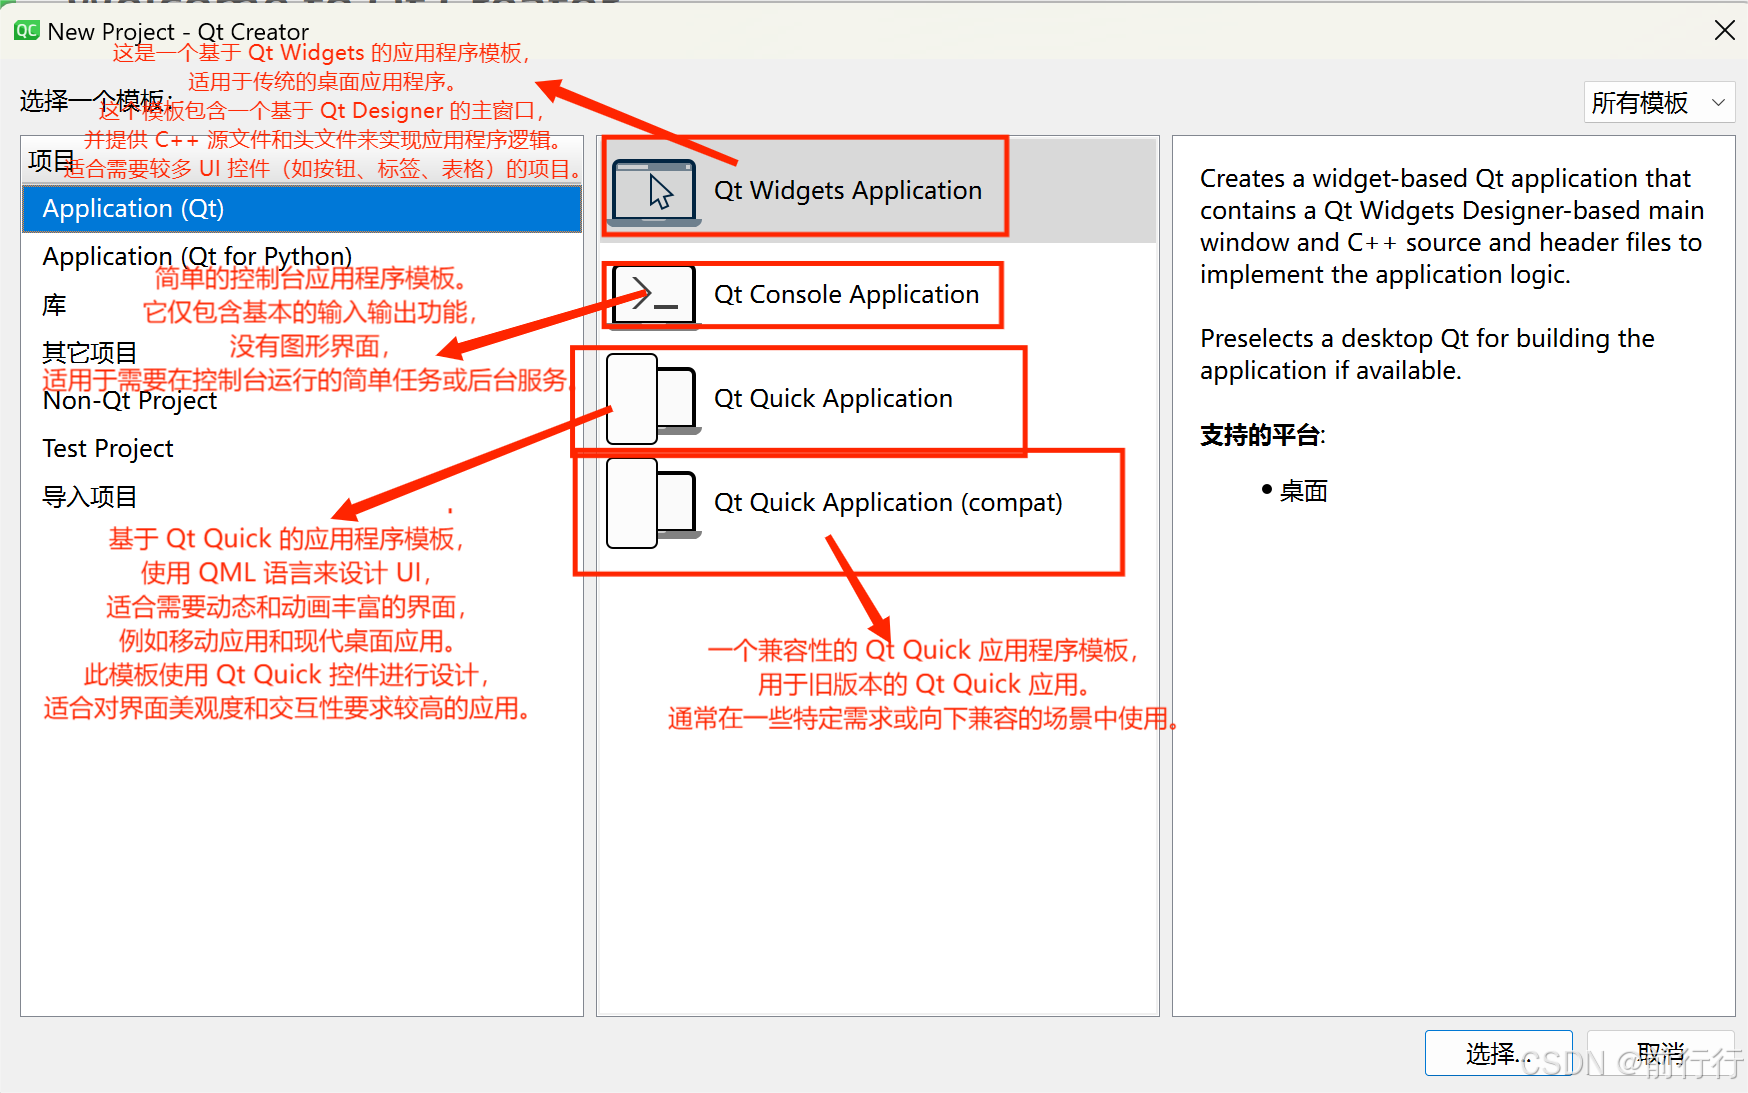
Task: Select the 库 category
Action: (x=302, y=304)
